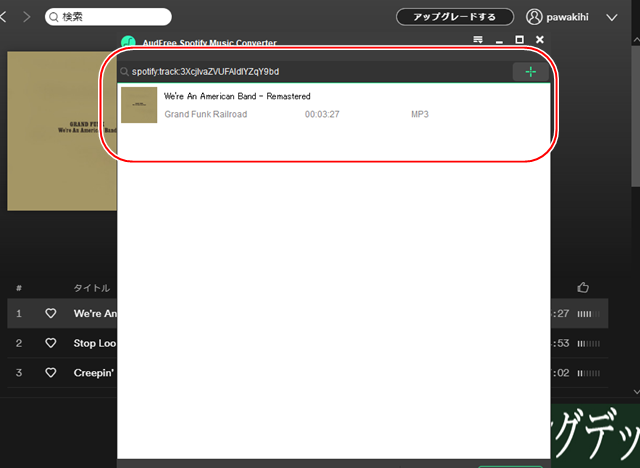
Task: Expand the pawakihi account dropdown arrow
Action: point(612,18)
